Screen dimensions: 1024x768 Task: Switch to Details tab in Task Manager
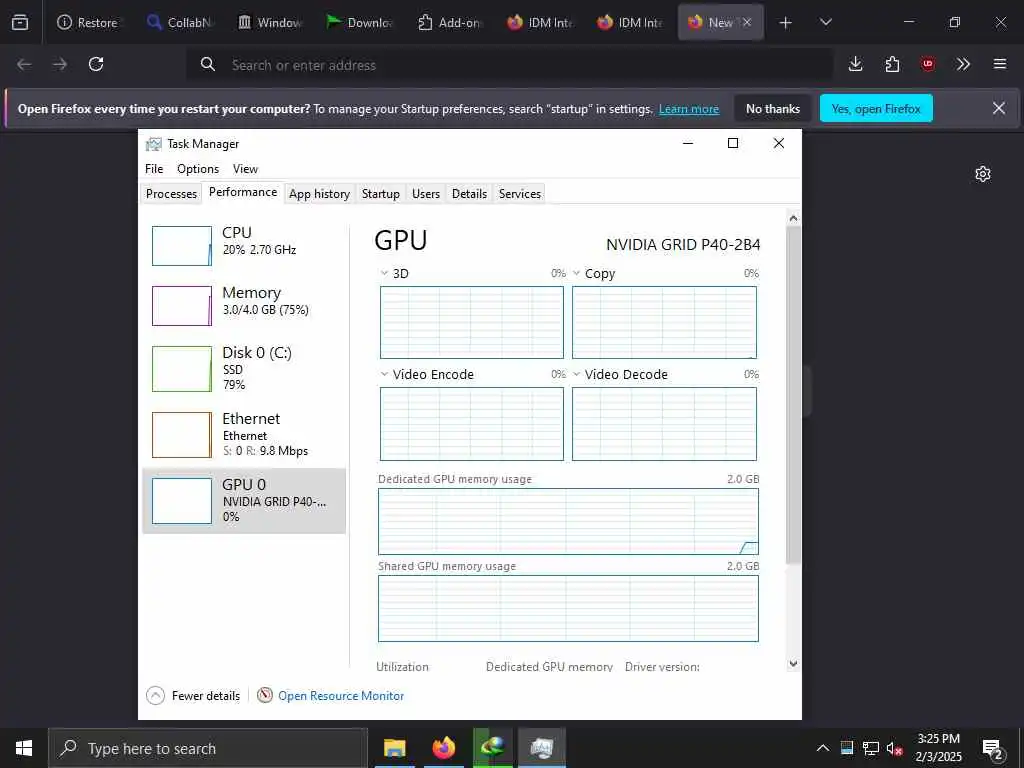[470, 194]
